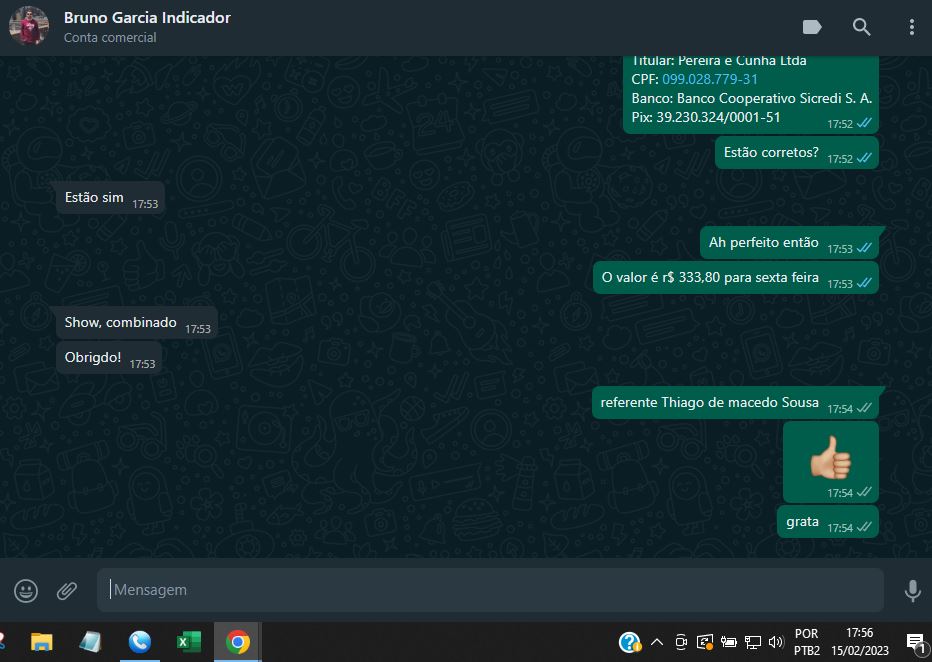Open the Windows notification center
The width and height of the screenshot is (932, 662).
pos(914,642)
